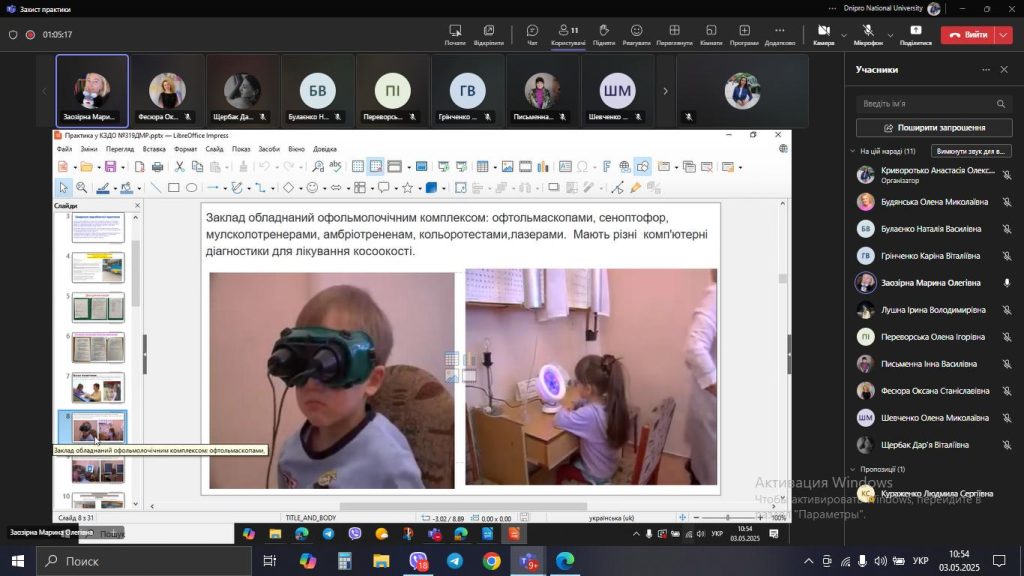Open Користувачі participants panel button
The height and width of the screenshot is (576, 1024).
point(568,35)
